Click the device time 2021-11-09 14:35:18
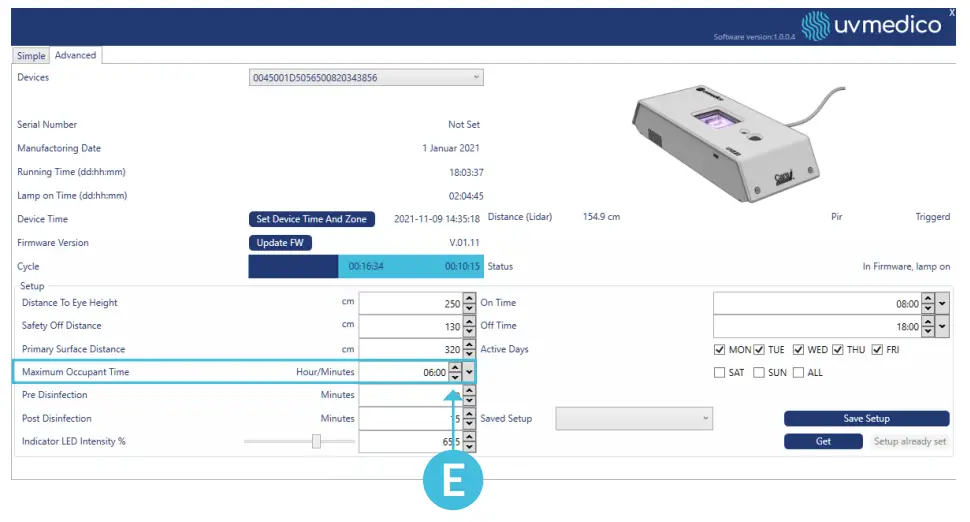This screenshot has width=970, height=522. tap(437, 219)
